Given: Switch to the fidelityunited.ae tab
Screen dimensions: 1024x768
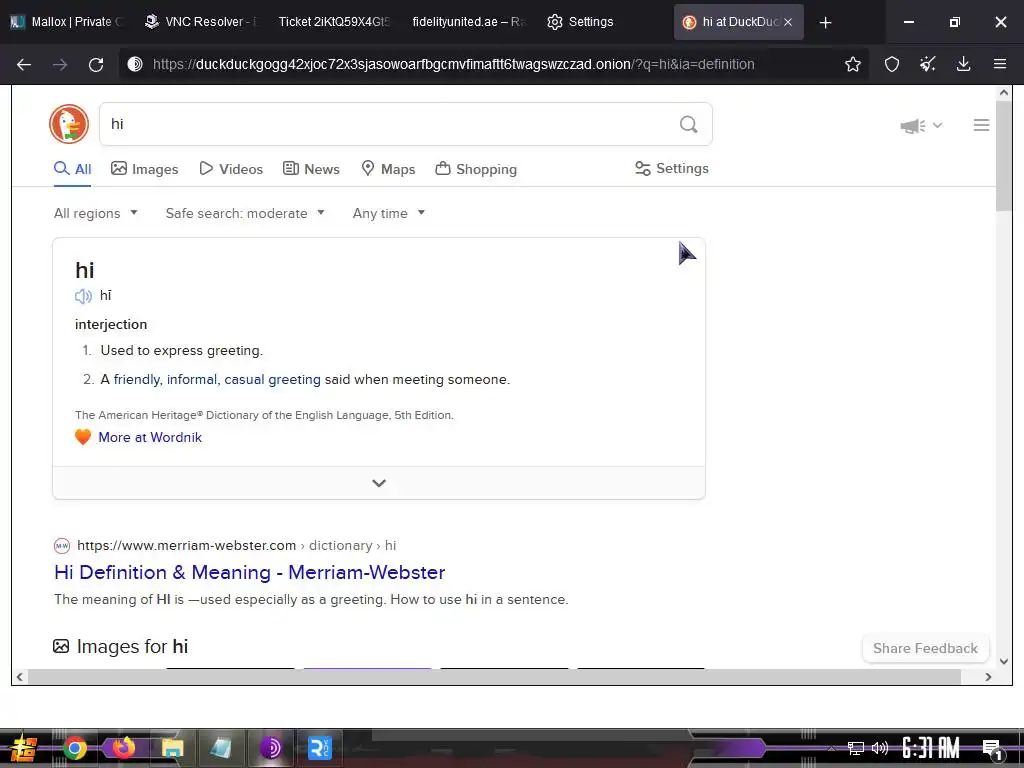Looking at the screenshot, I should [468, 22].
